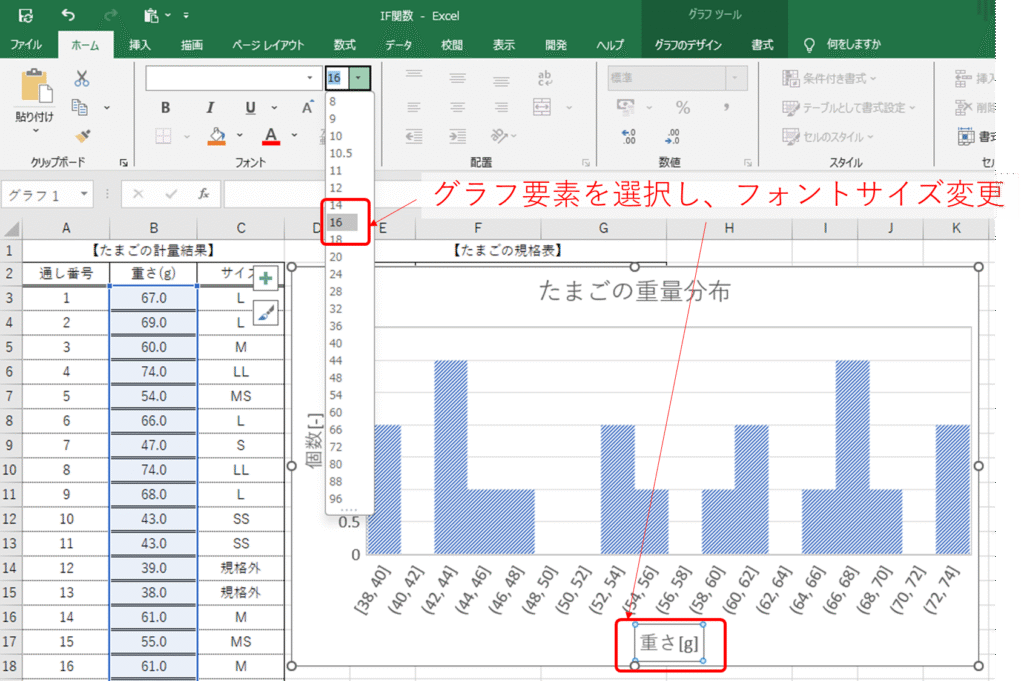This screenshot has width=1024, height=681.
Task: Open the 挿入 ribbon tab
Action: [x=140, y=45]
